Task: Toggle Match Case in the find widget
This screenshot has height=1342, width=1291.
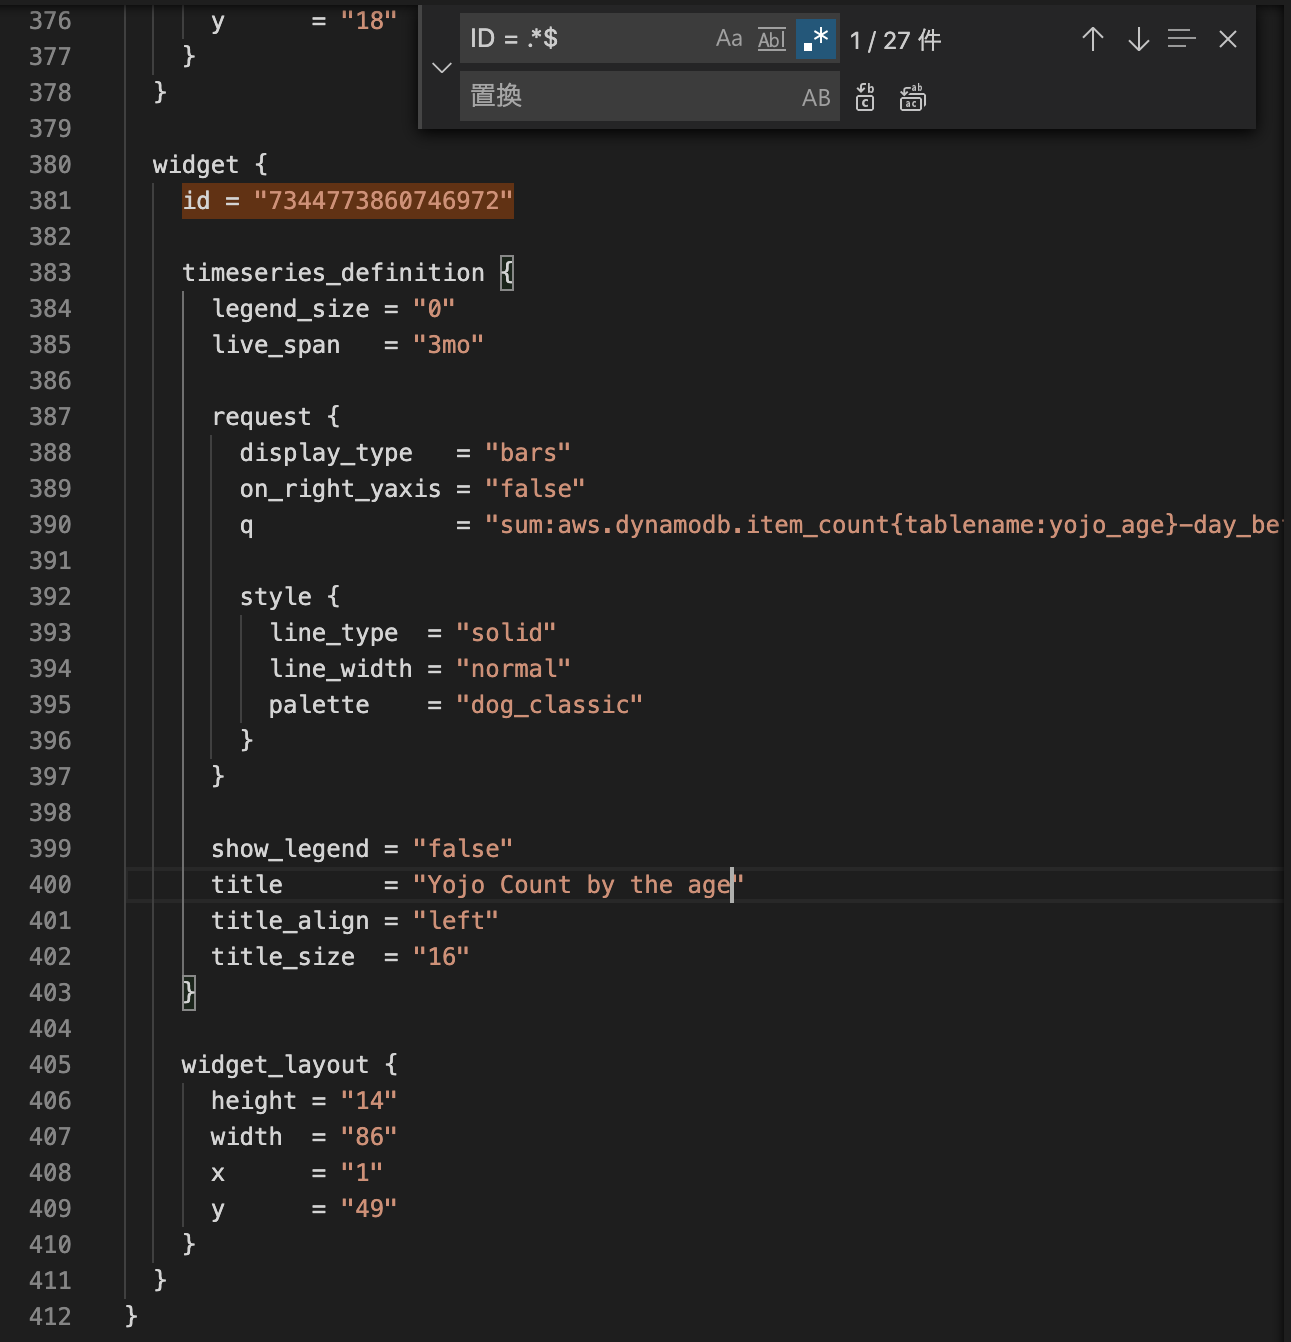Action: pyautogui.click(x=728, y=39)
